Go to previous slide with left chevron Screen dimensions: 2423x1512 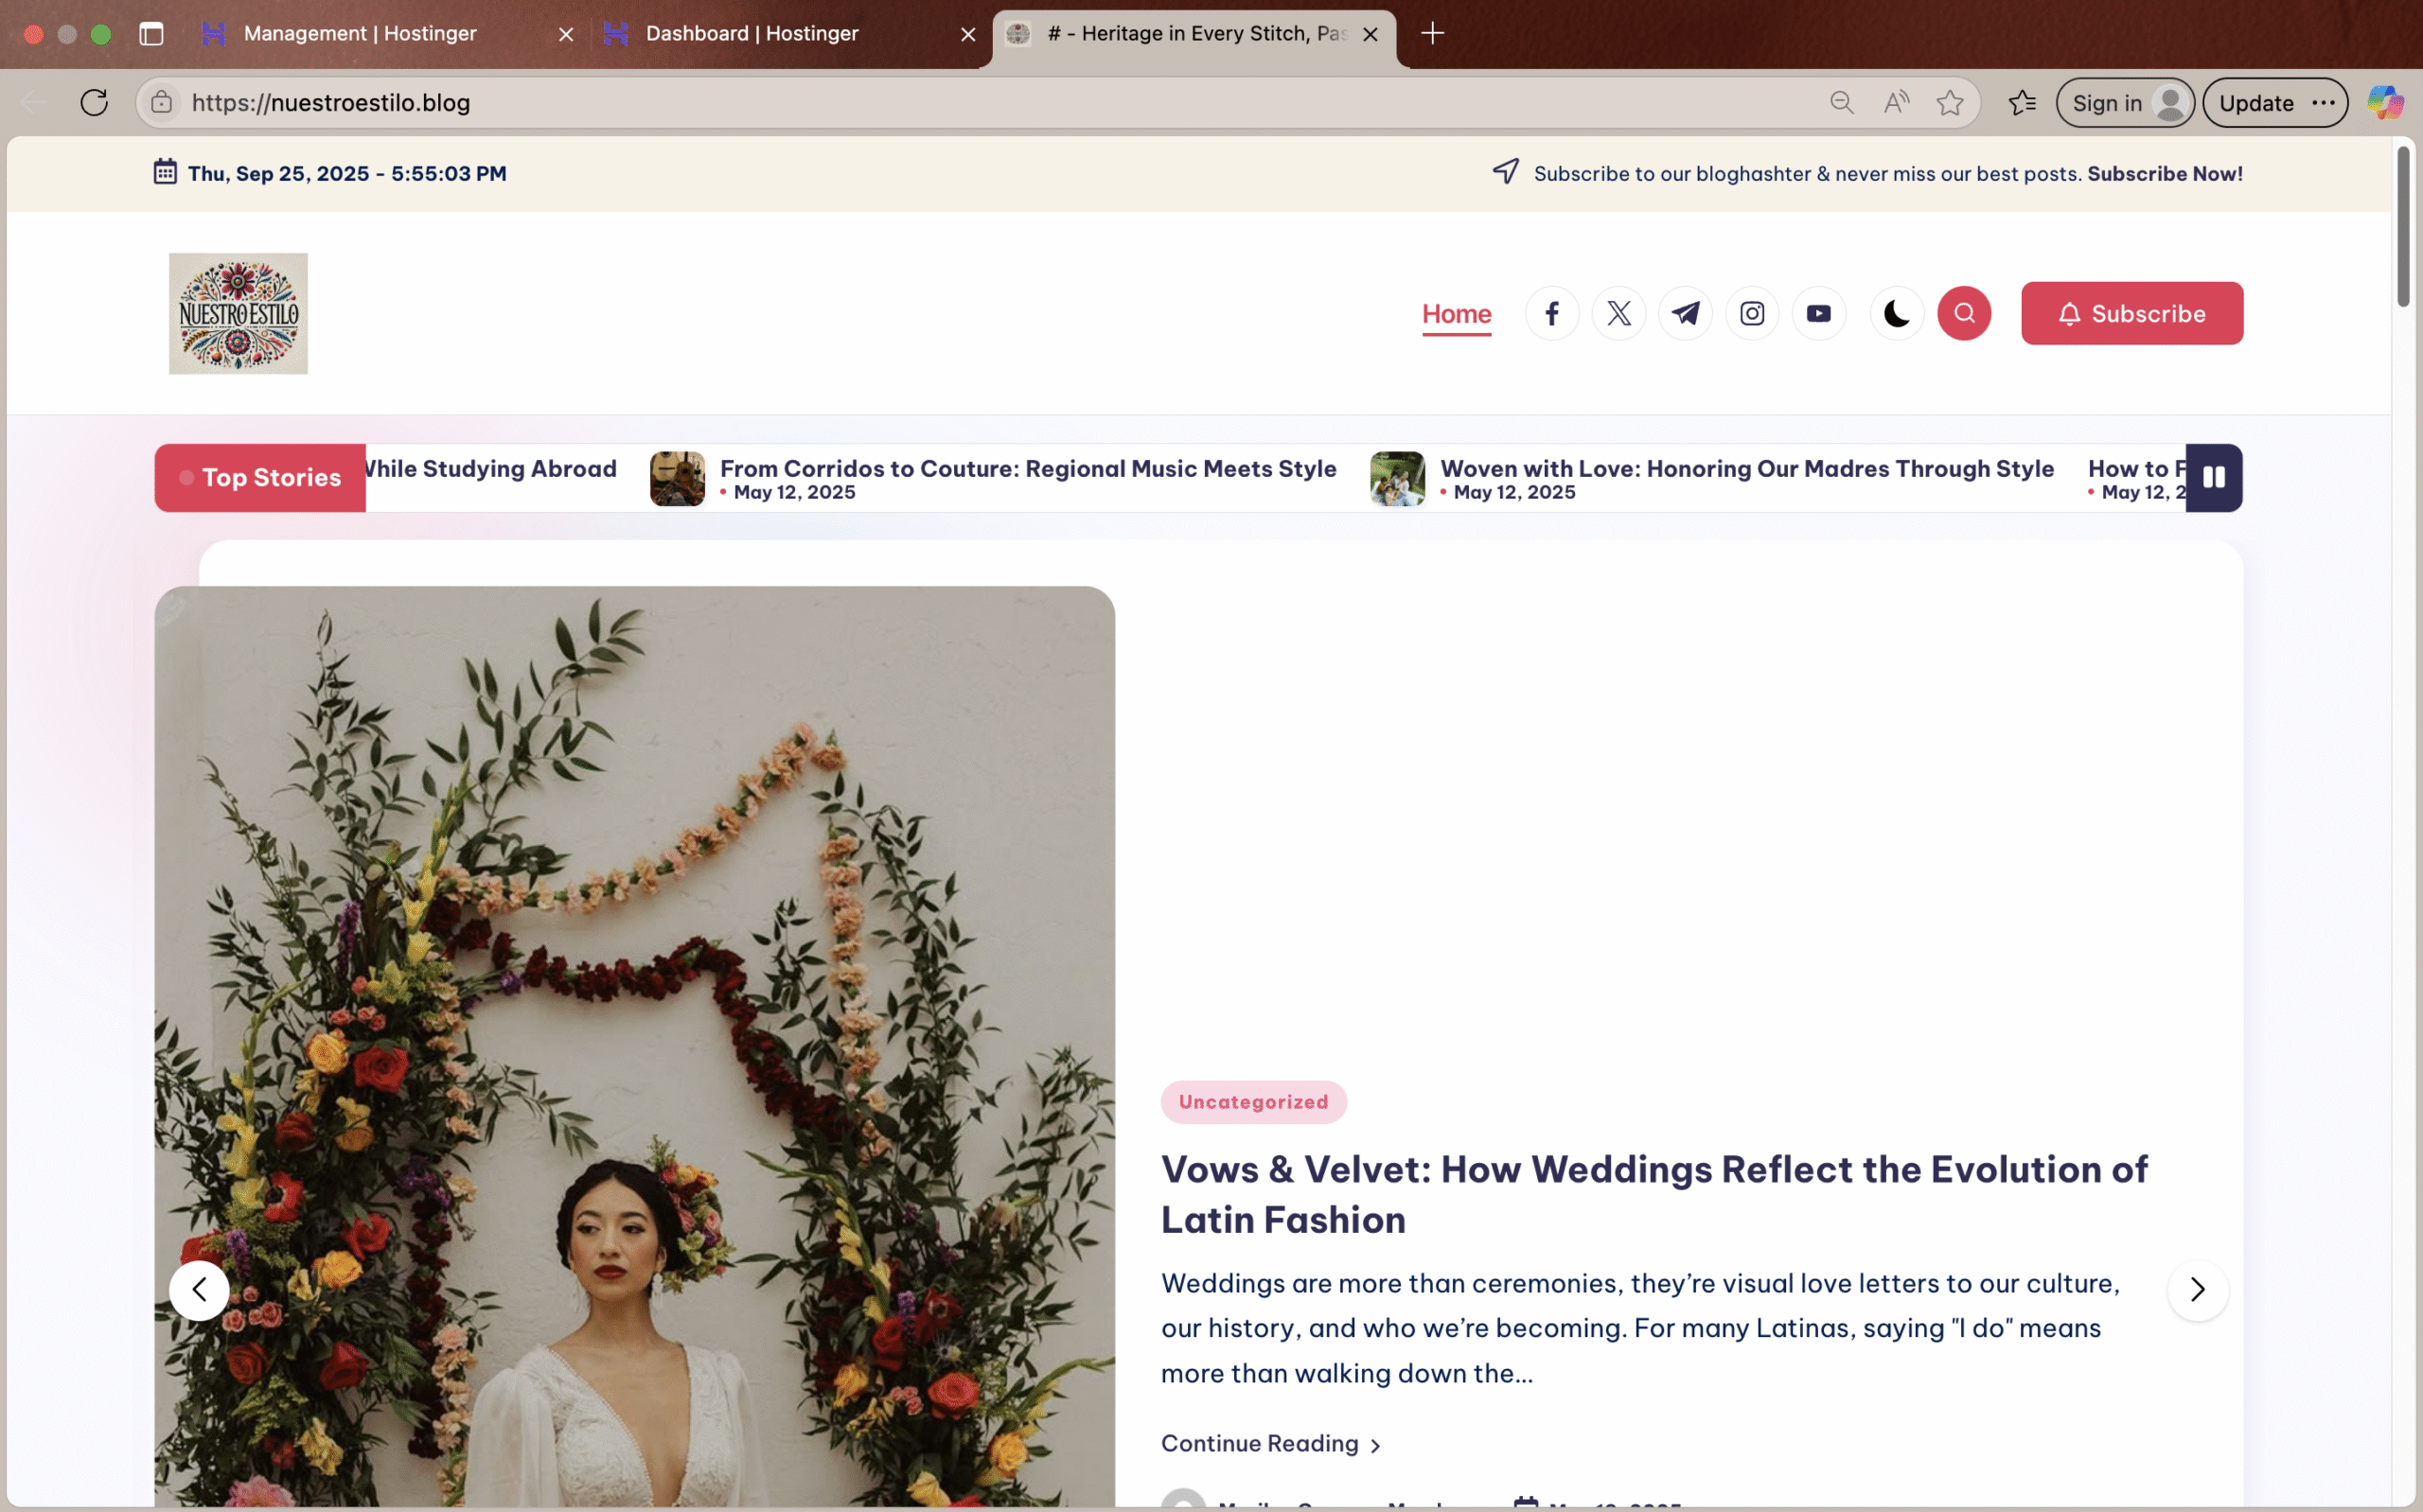(199, 1290)
